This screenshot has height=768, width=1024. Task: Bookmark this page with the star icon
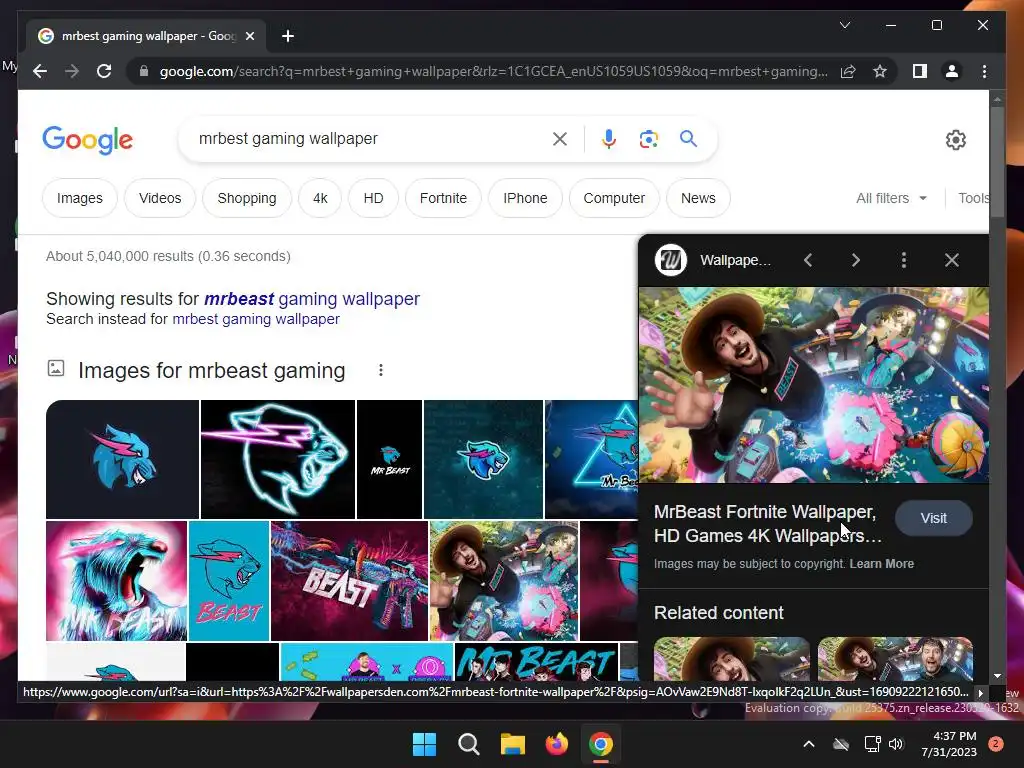click(x=880, y=71)
